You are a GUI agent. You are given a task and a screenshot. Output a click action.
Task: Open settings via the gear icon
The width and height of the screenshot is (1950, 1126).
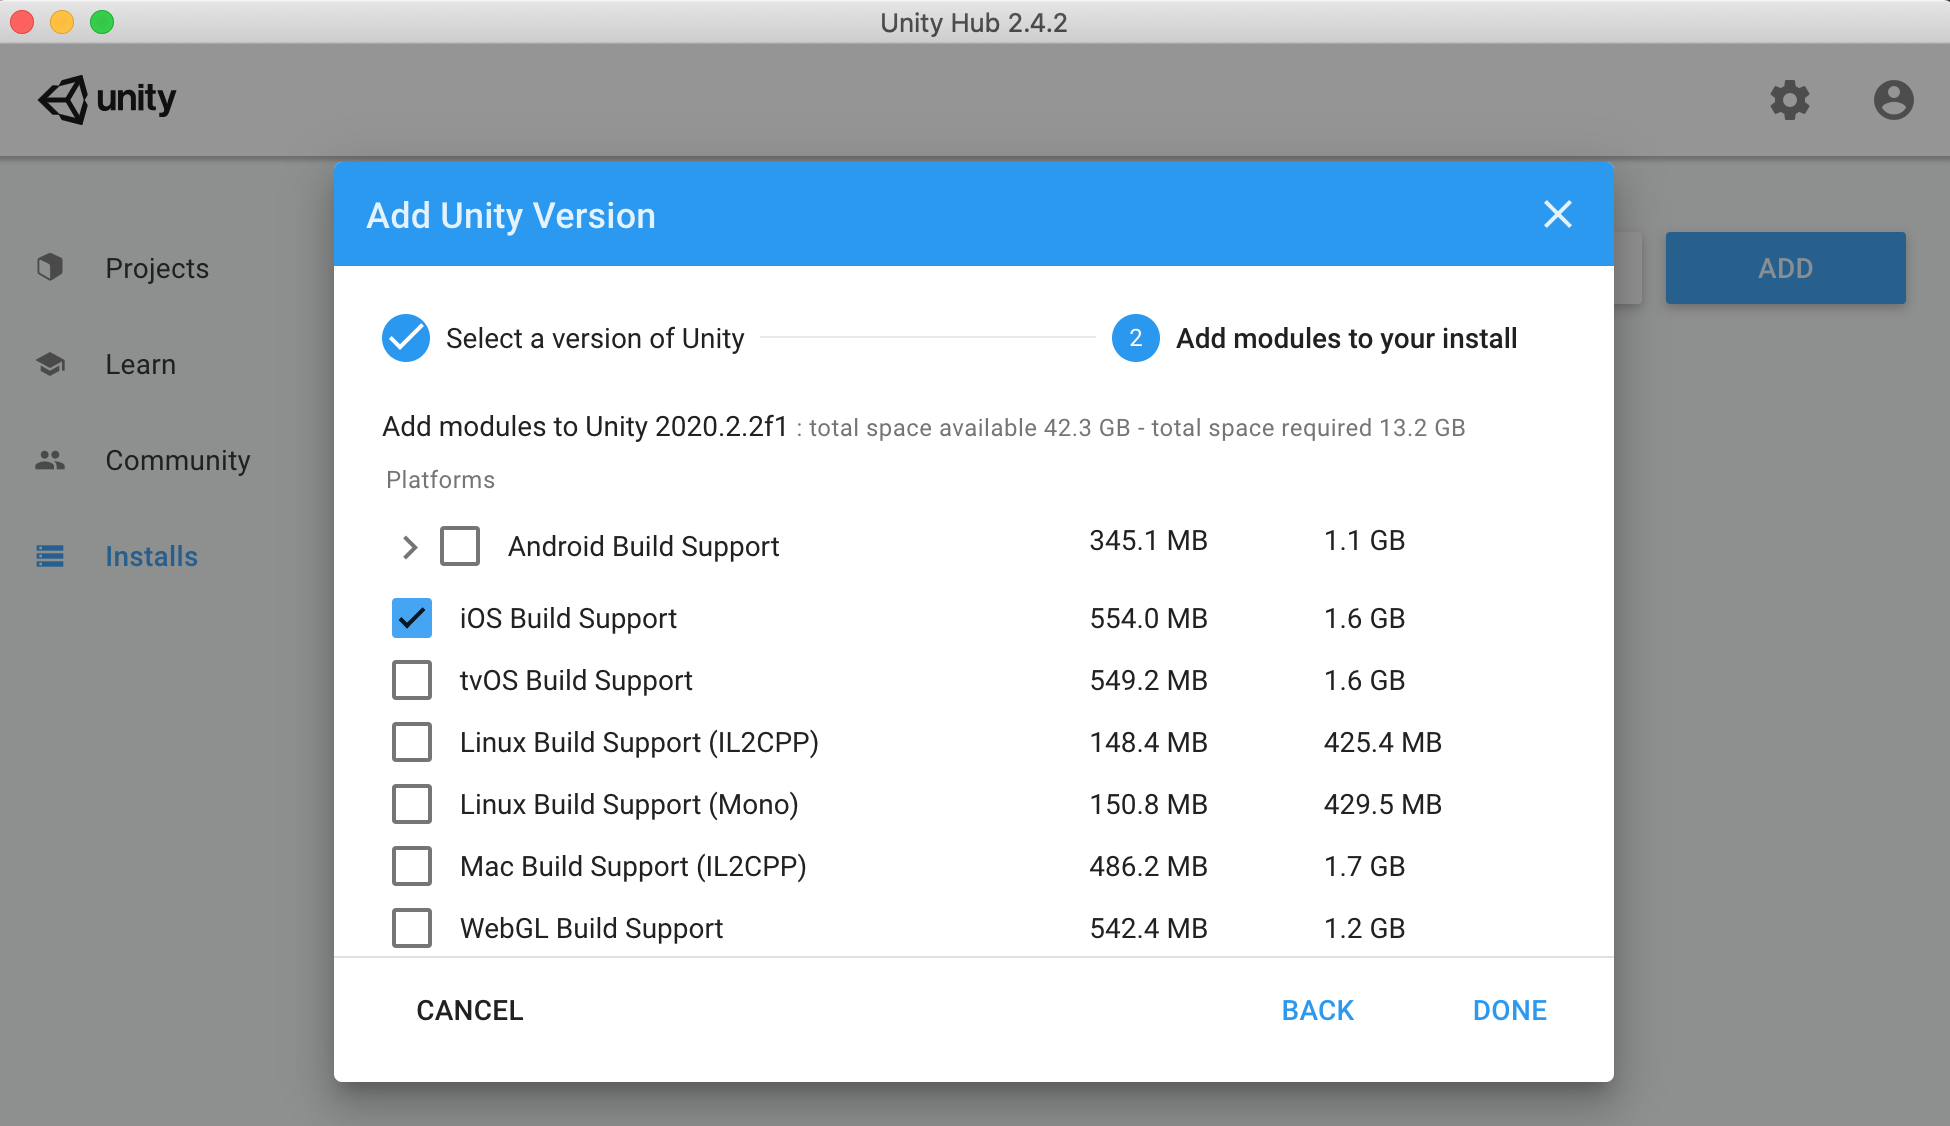click(1789, 100)
